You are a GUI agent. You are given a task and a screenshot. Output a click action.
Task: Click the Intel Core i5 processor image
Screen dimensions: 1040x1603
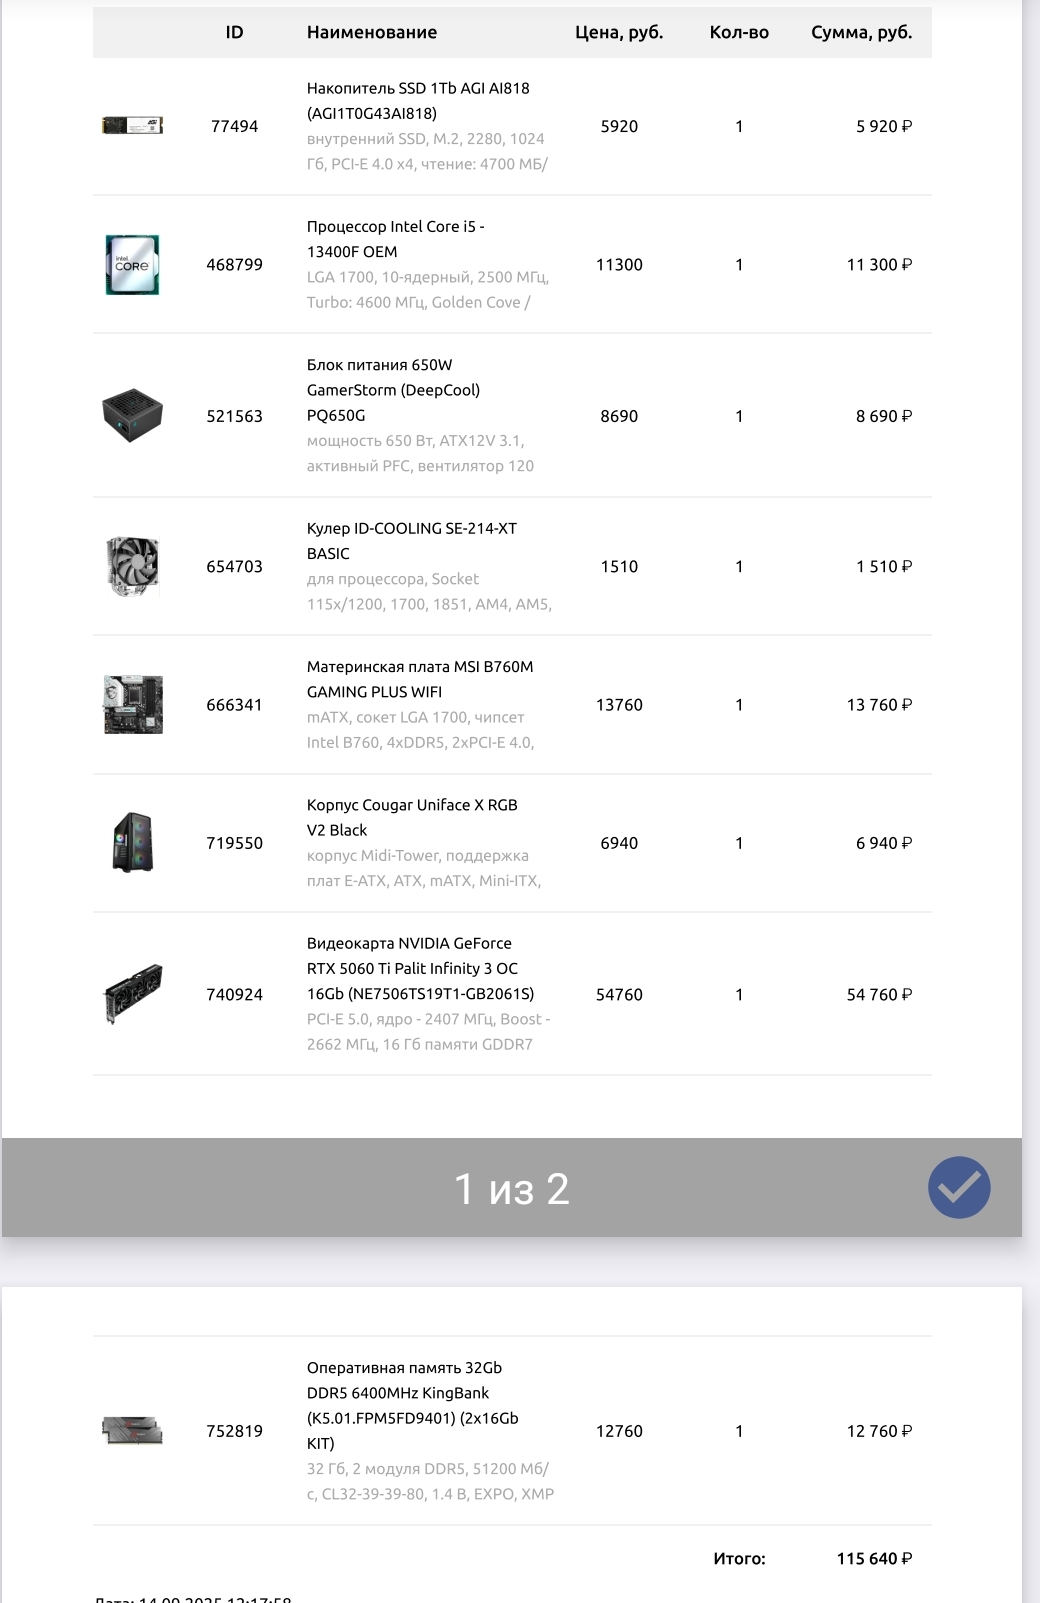point(133,264)
